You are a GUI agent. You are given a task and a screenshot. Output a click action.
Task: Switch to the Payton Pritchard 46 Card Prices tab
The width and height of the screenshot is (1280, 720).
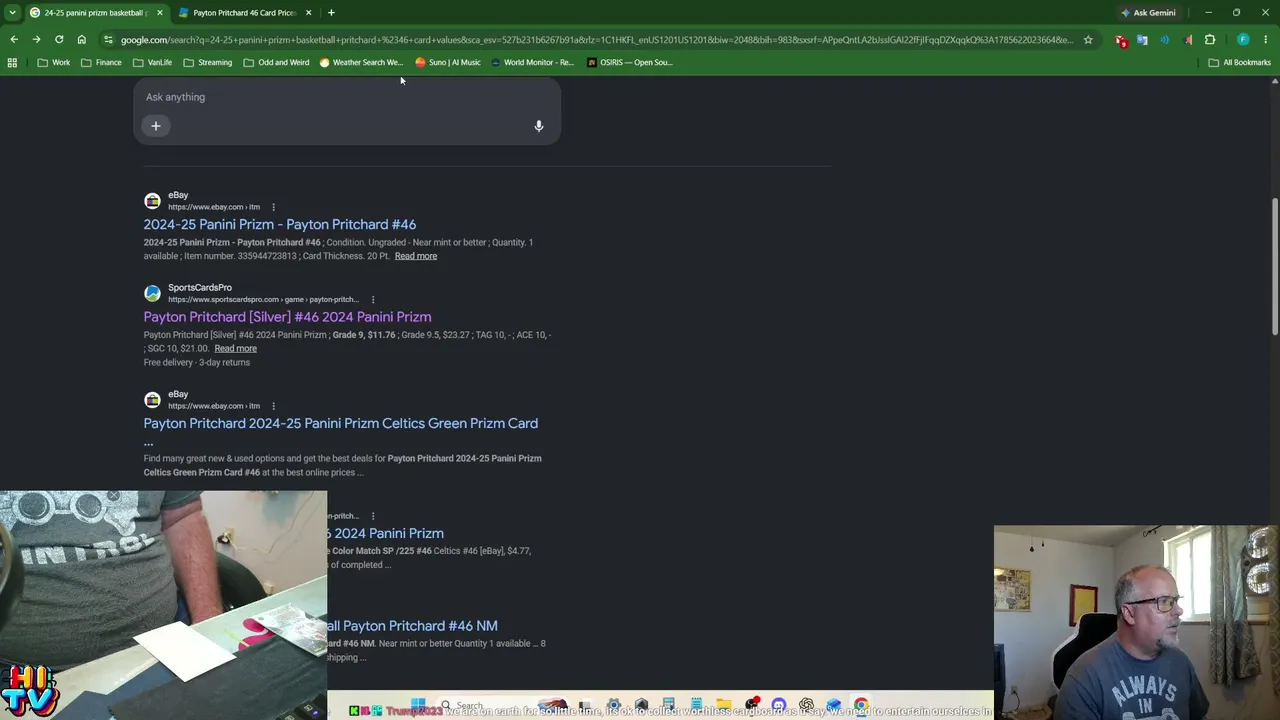pos(245,13)
